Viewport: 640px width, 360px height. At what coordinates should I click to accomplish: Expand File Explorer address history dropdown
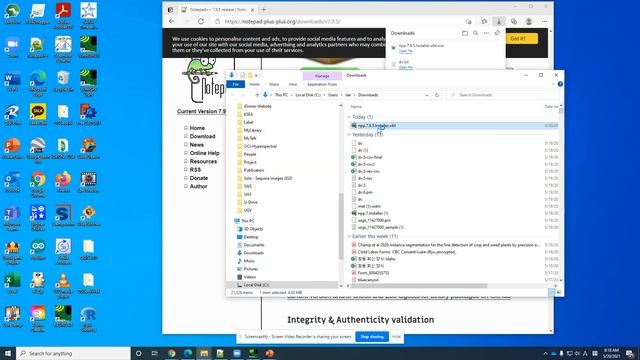coord(427,95)
